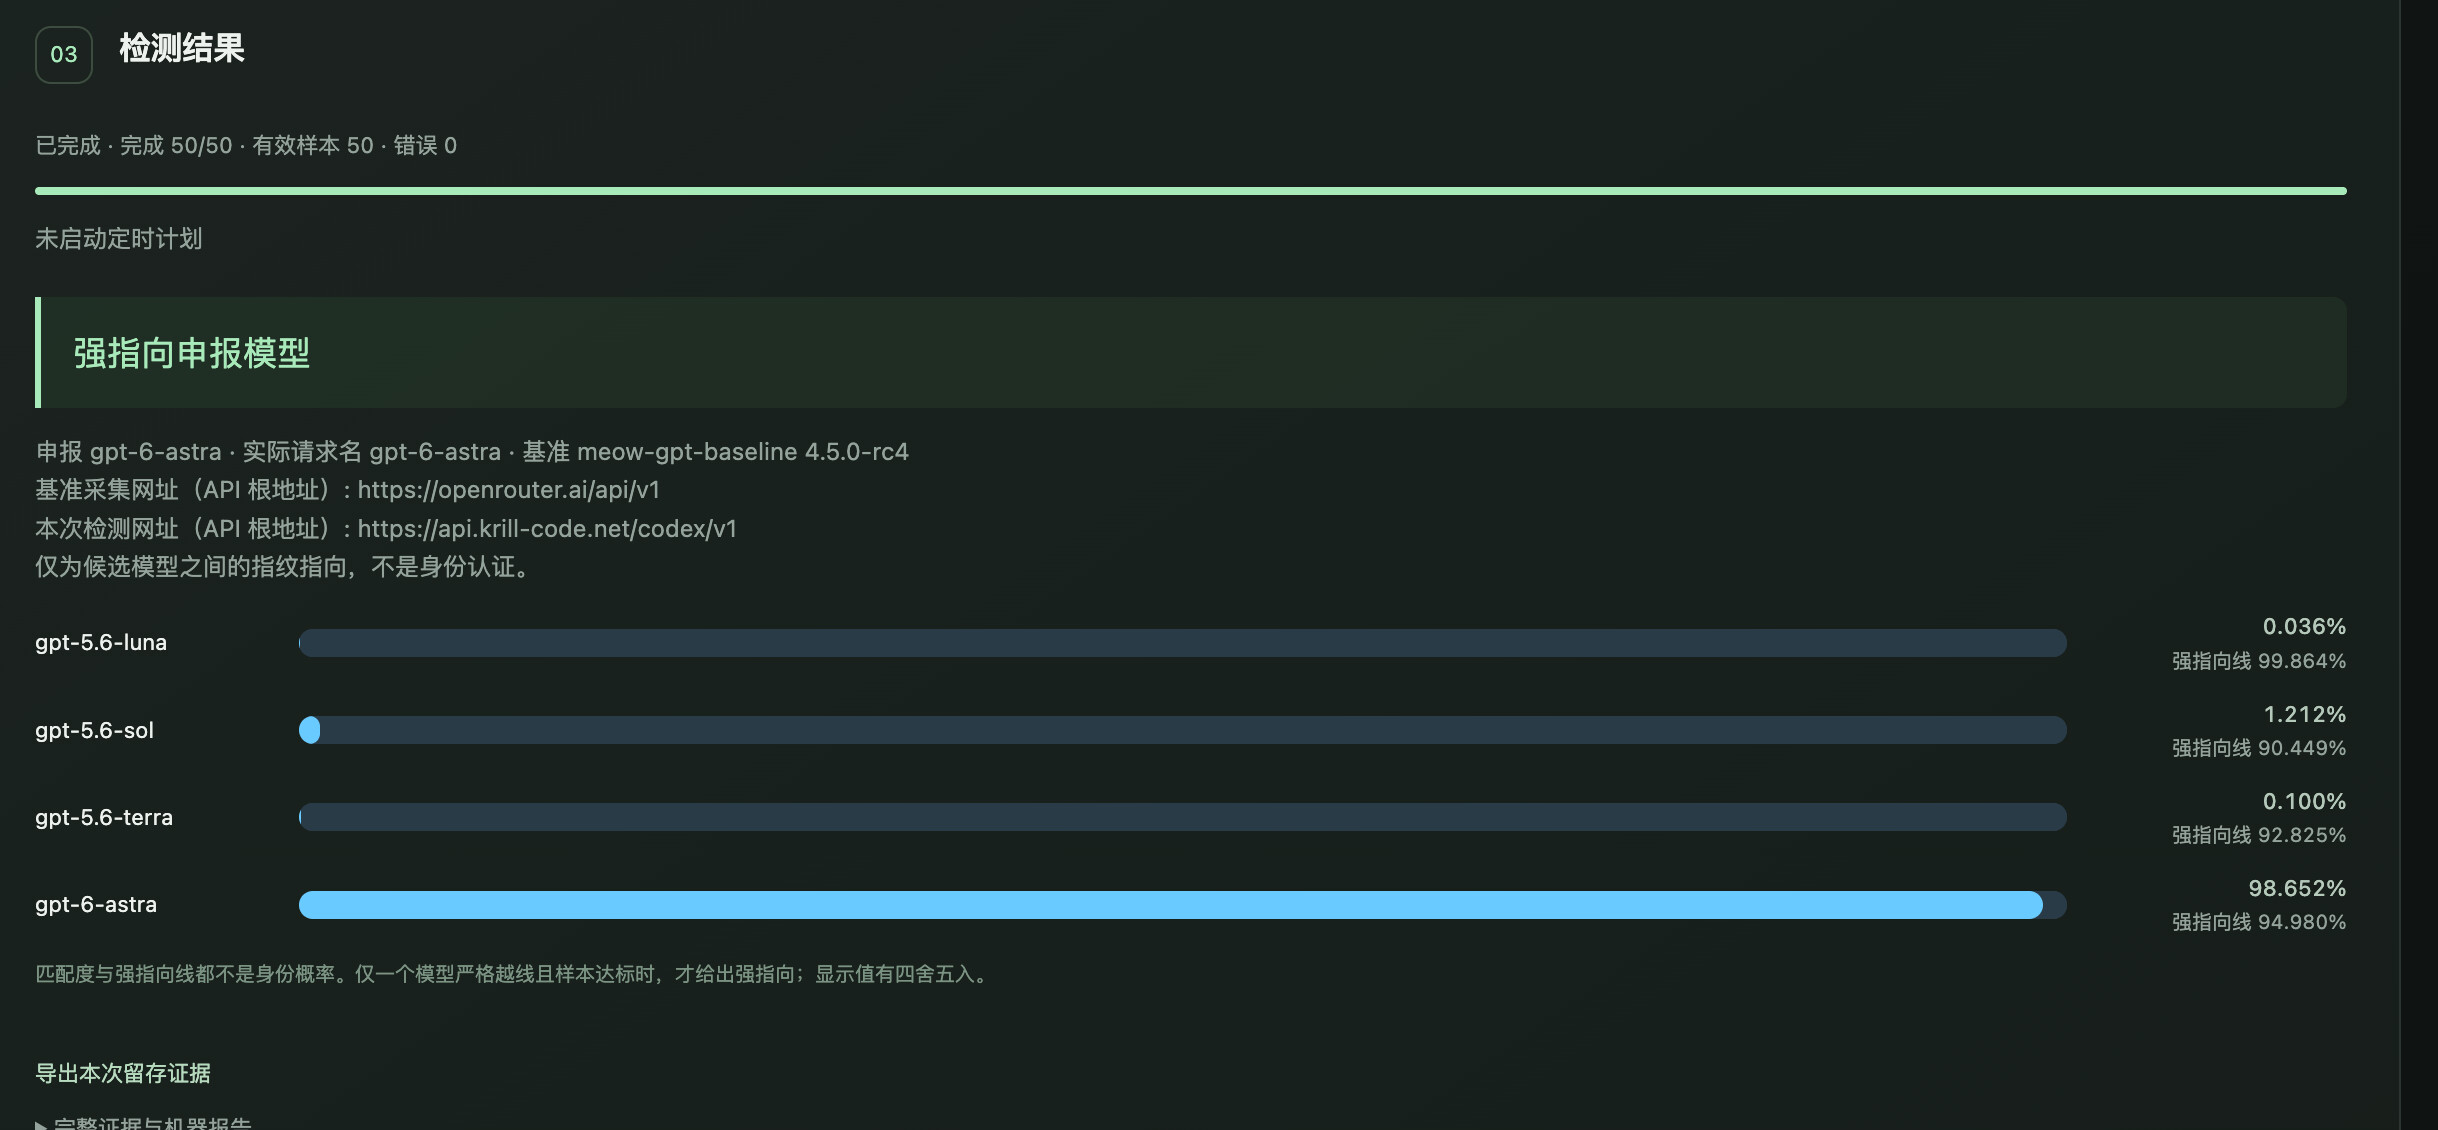The width and height of the screenshot is (2438, 1130).
Task: Click the 已完成 50/50 status line
Action: 246,145
